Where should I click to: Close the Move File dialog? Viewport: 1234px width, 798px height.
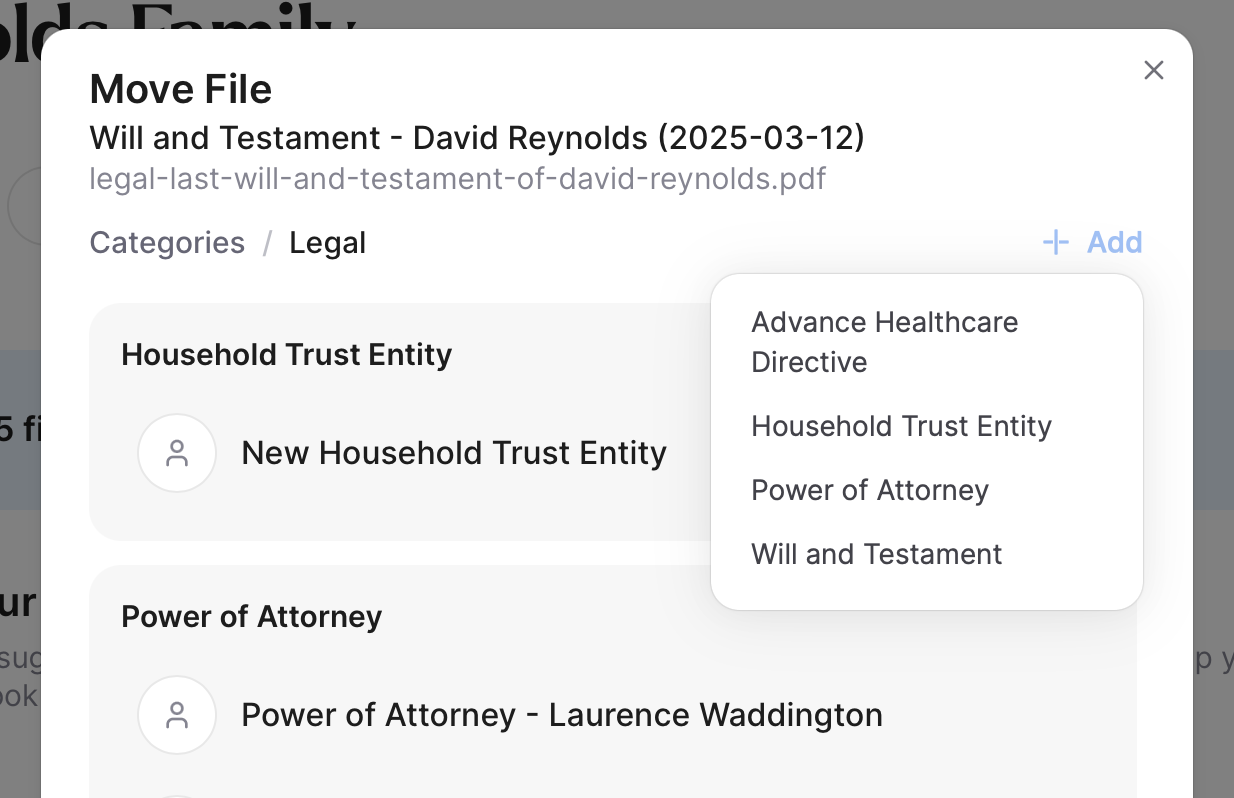pos(1154,70)
